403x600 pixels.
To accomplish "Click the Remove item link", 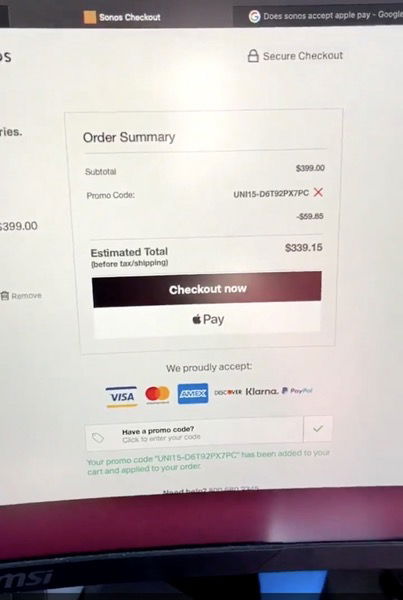I will pos(21,296).
